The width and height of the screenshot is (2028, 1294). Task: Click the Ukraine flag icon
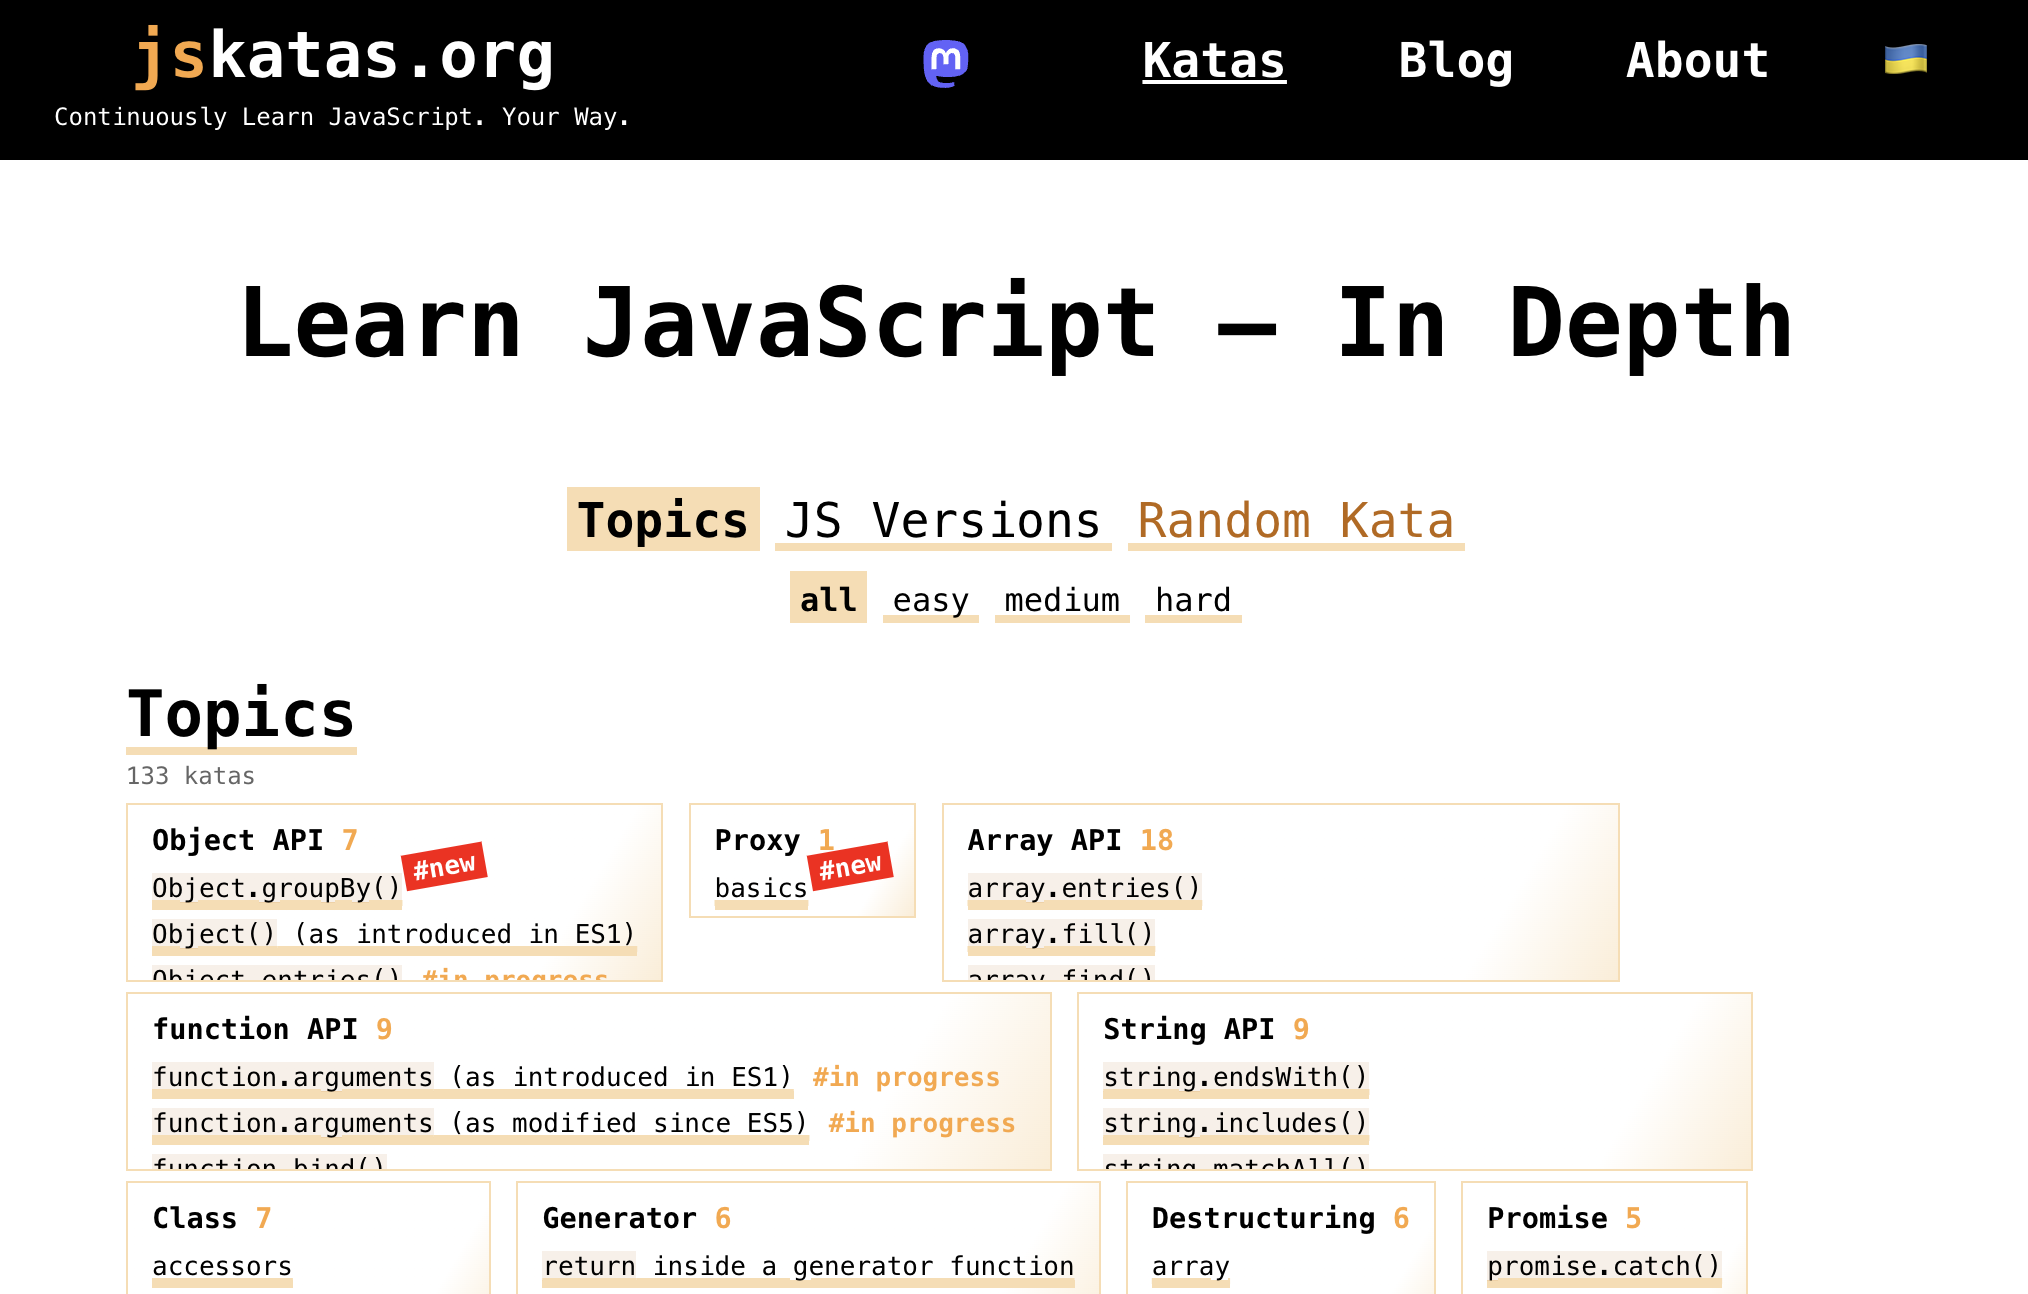tap(1905, 60)
